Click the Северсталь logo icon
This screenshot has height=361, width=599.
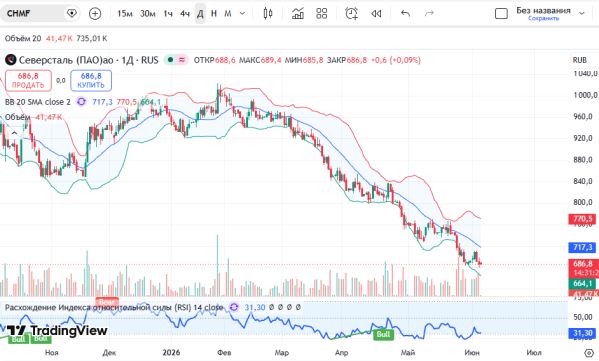pyautogui.click(x=10, y=60)
